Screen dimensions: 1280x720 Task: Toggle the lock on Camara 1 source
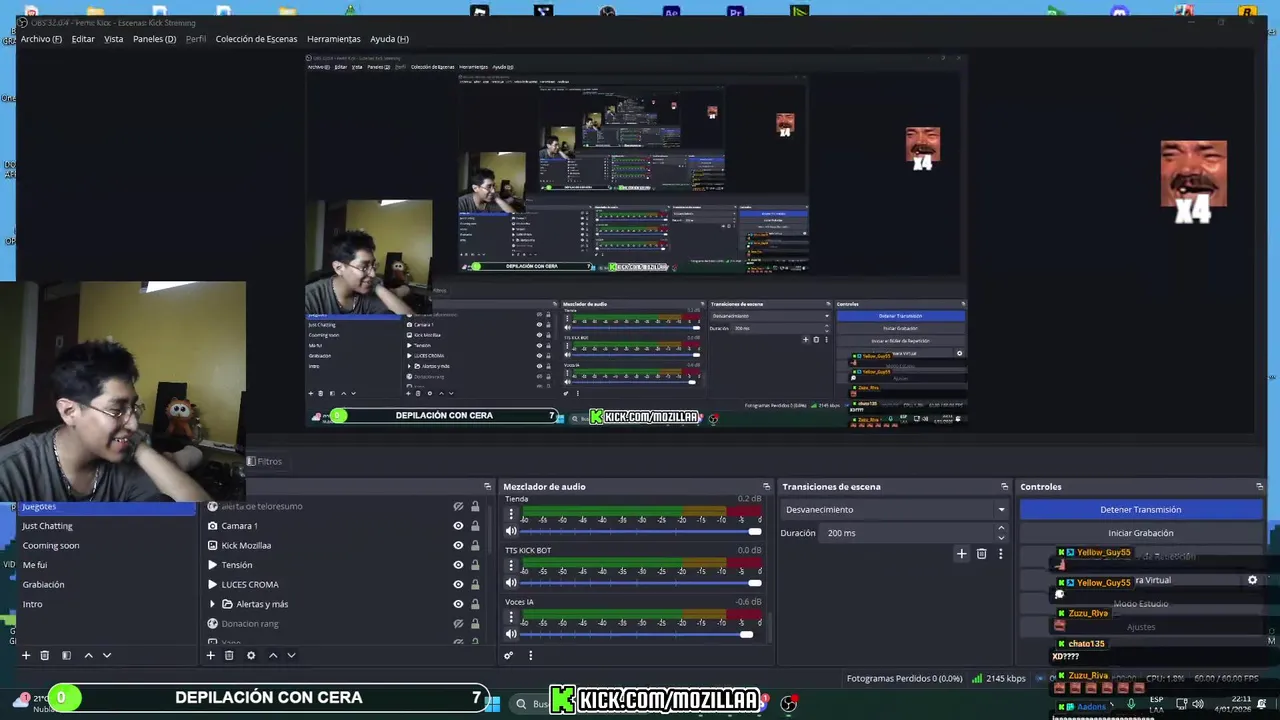coord(475,526)
